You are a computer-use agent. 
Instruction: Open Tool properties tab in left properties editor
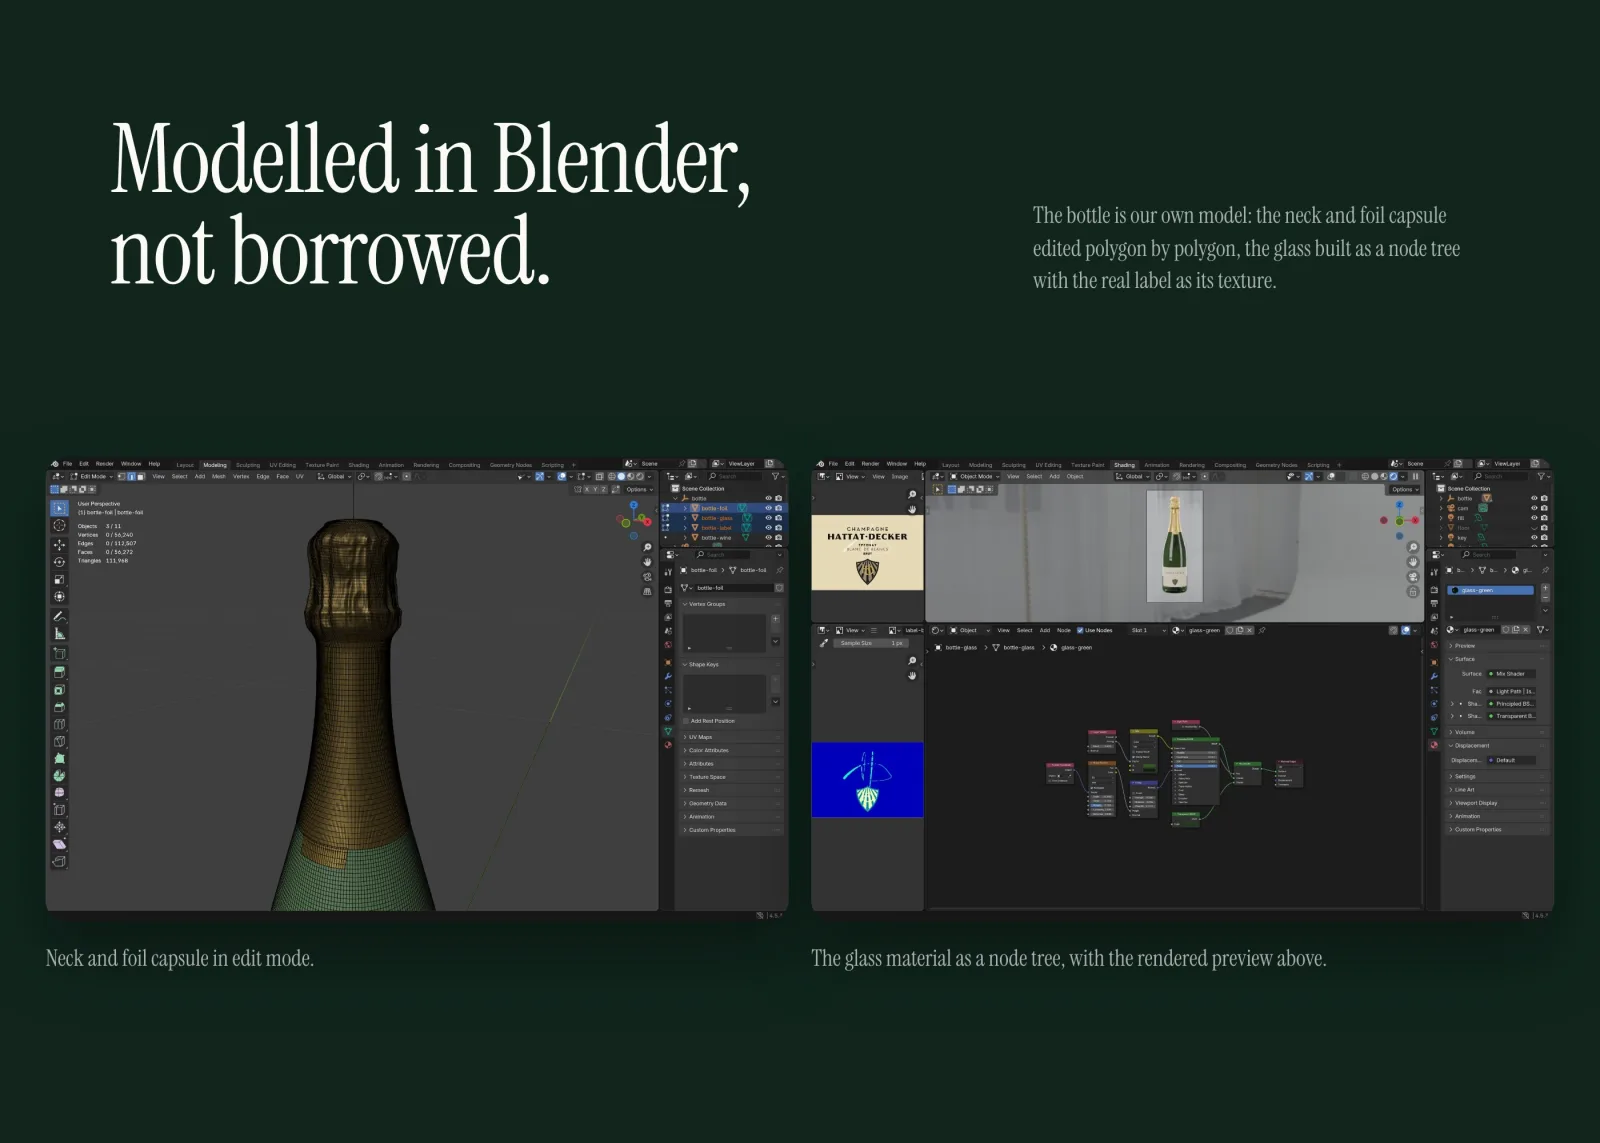668,572
